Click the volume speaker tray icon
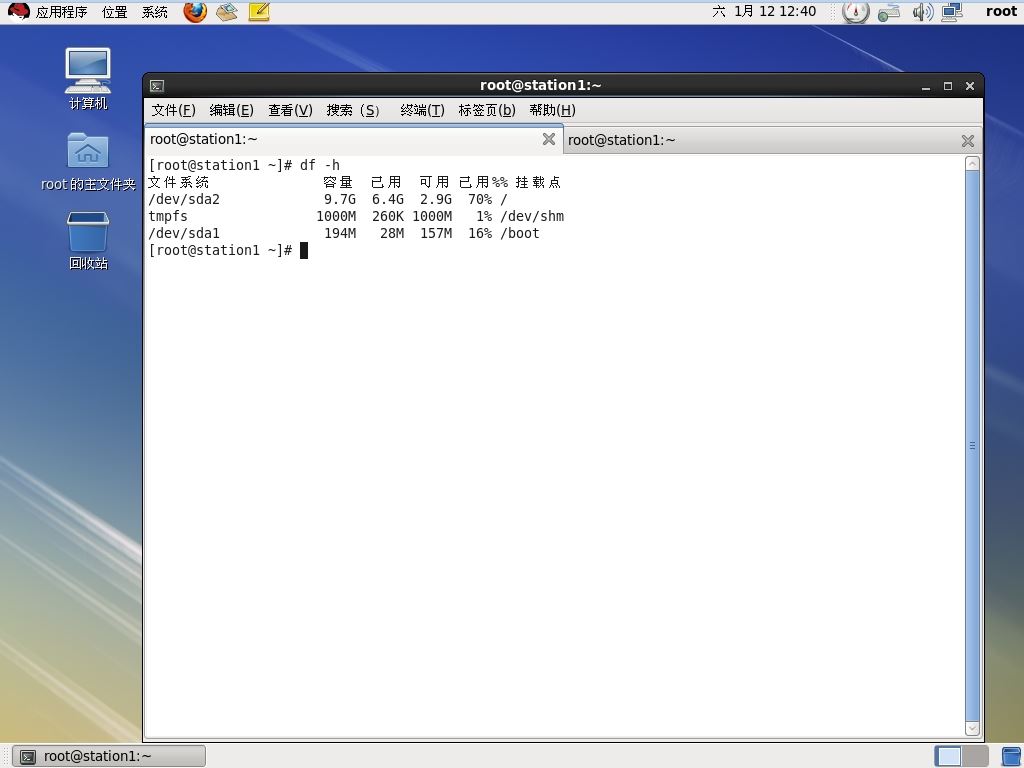The width and height of the screenshot is (1024, 768). [x=922, y=11]
